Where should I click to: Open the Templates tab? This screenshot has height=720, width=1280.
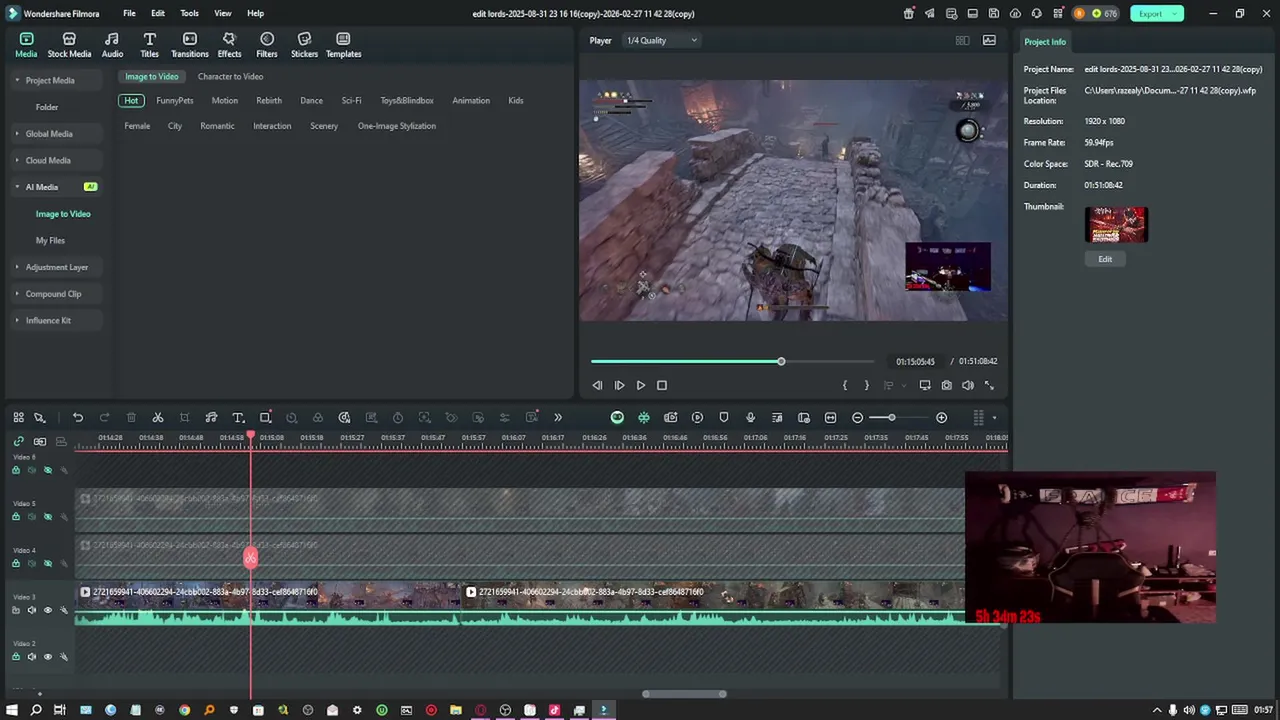[343, 45]
